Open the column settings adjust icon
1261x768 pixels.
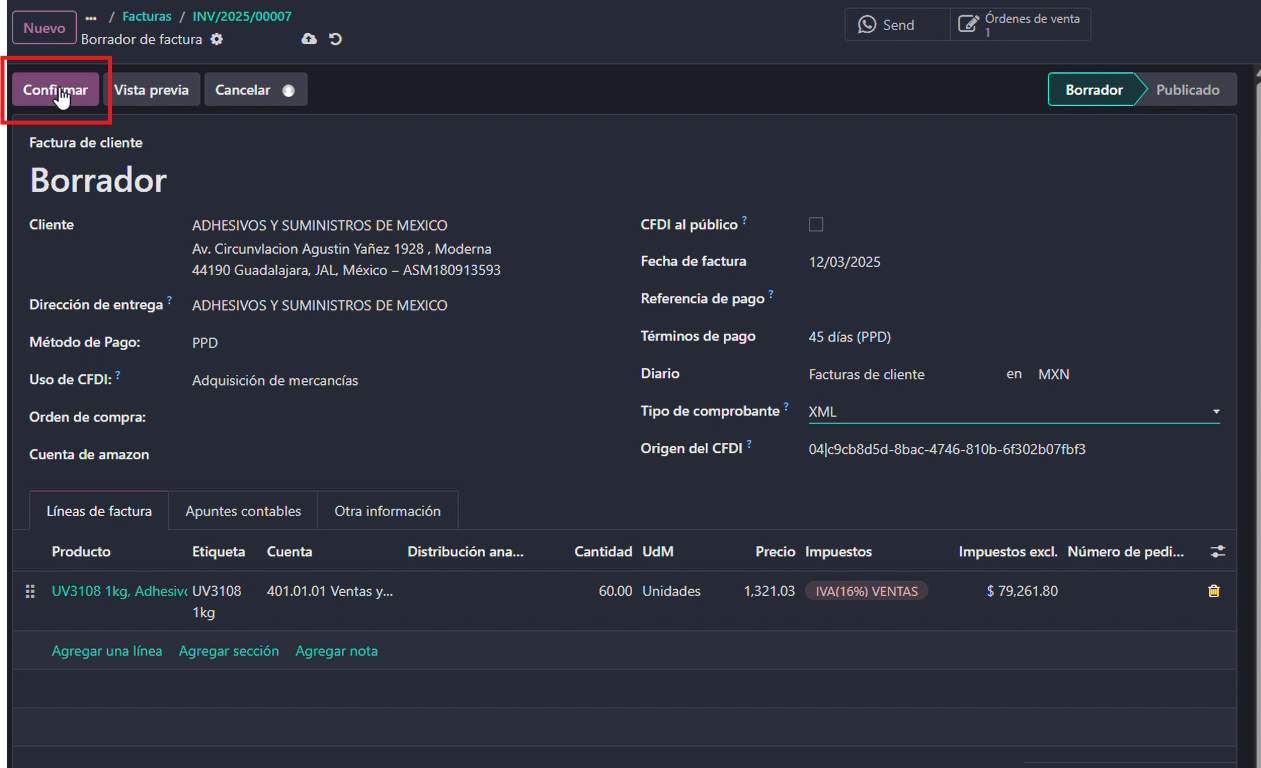[x=1217, y=551]
